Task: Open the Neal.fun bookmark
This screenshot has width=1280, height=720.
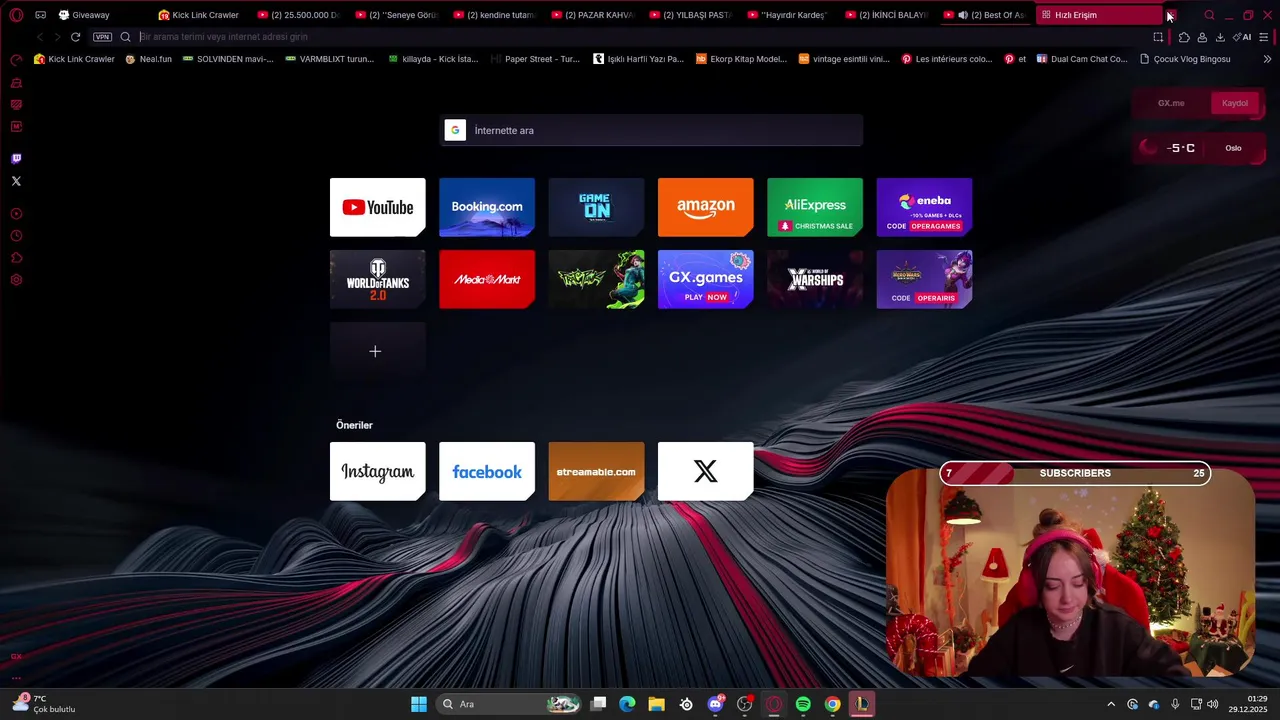Action: 149,59
